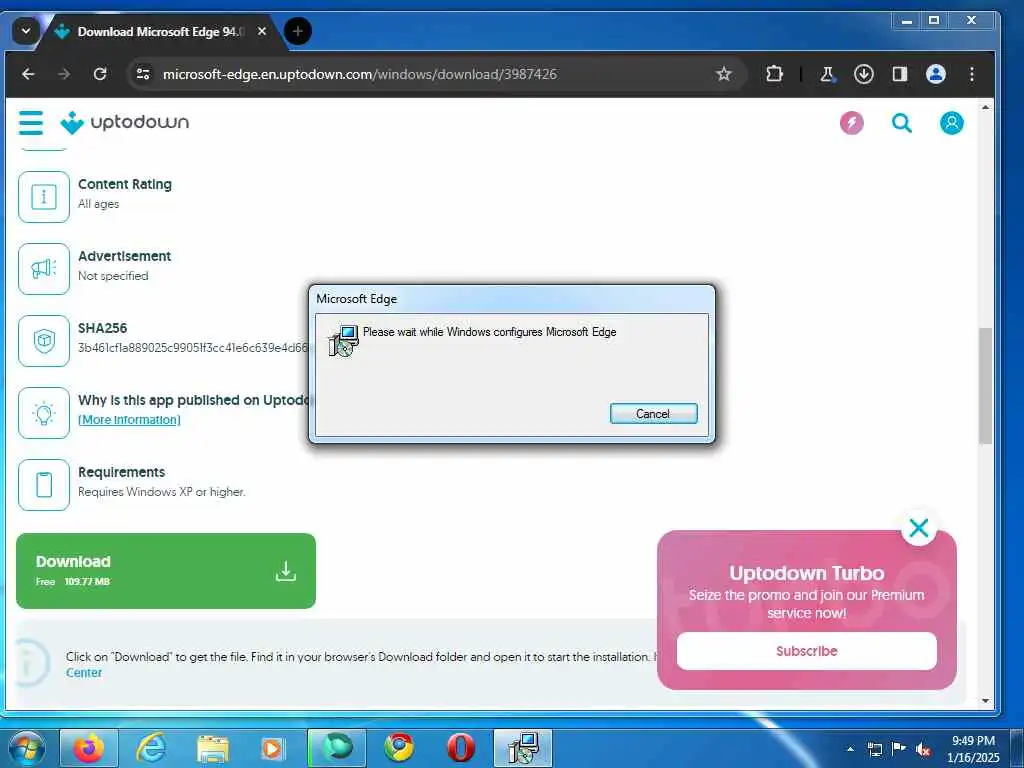Open the Center help link

click(x=84, y=673)
